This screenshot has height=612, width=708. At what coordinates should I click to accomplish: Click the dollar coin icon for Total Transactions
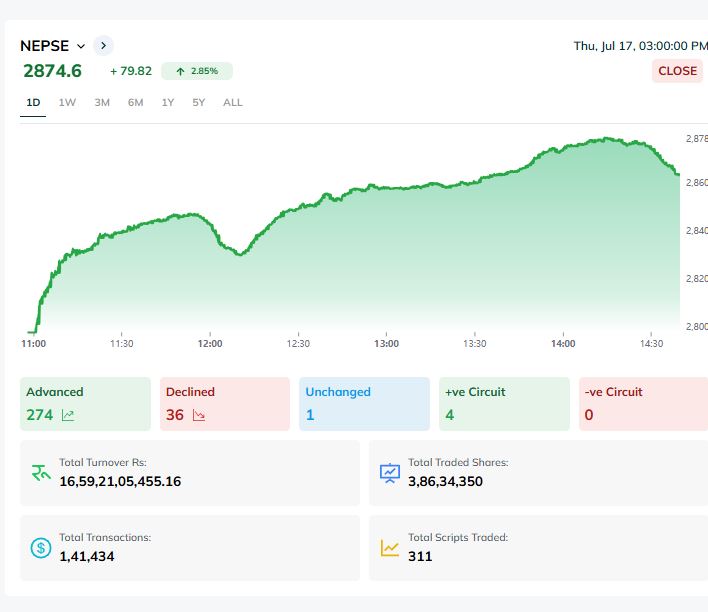41,547
